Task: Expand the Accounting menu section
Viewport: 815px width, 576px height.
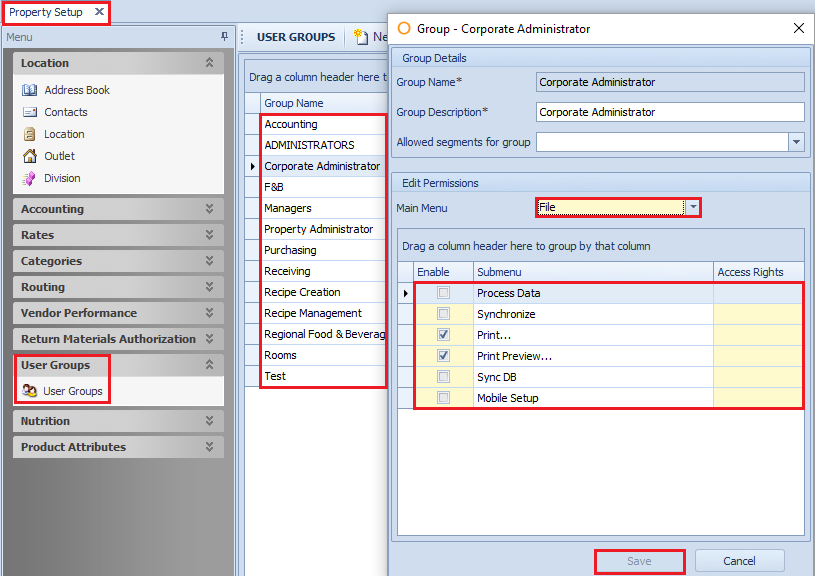Action: [209, 209]
